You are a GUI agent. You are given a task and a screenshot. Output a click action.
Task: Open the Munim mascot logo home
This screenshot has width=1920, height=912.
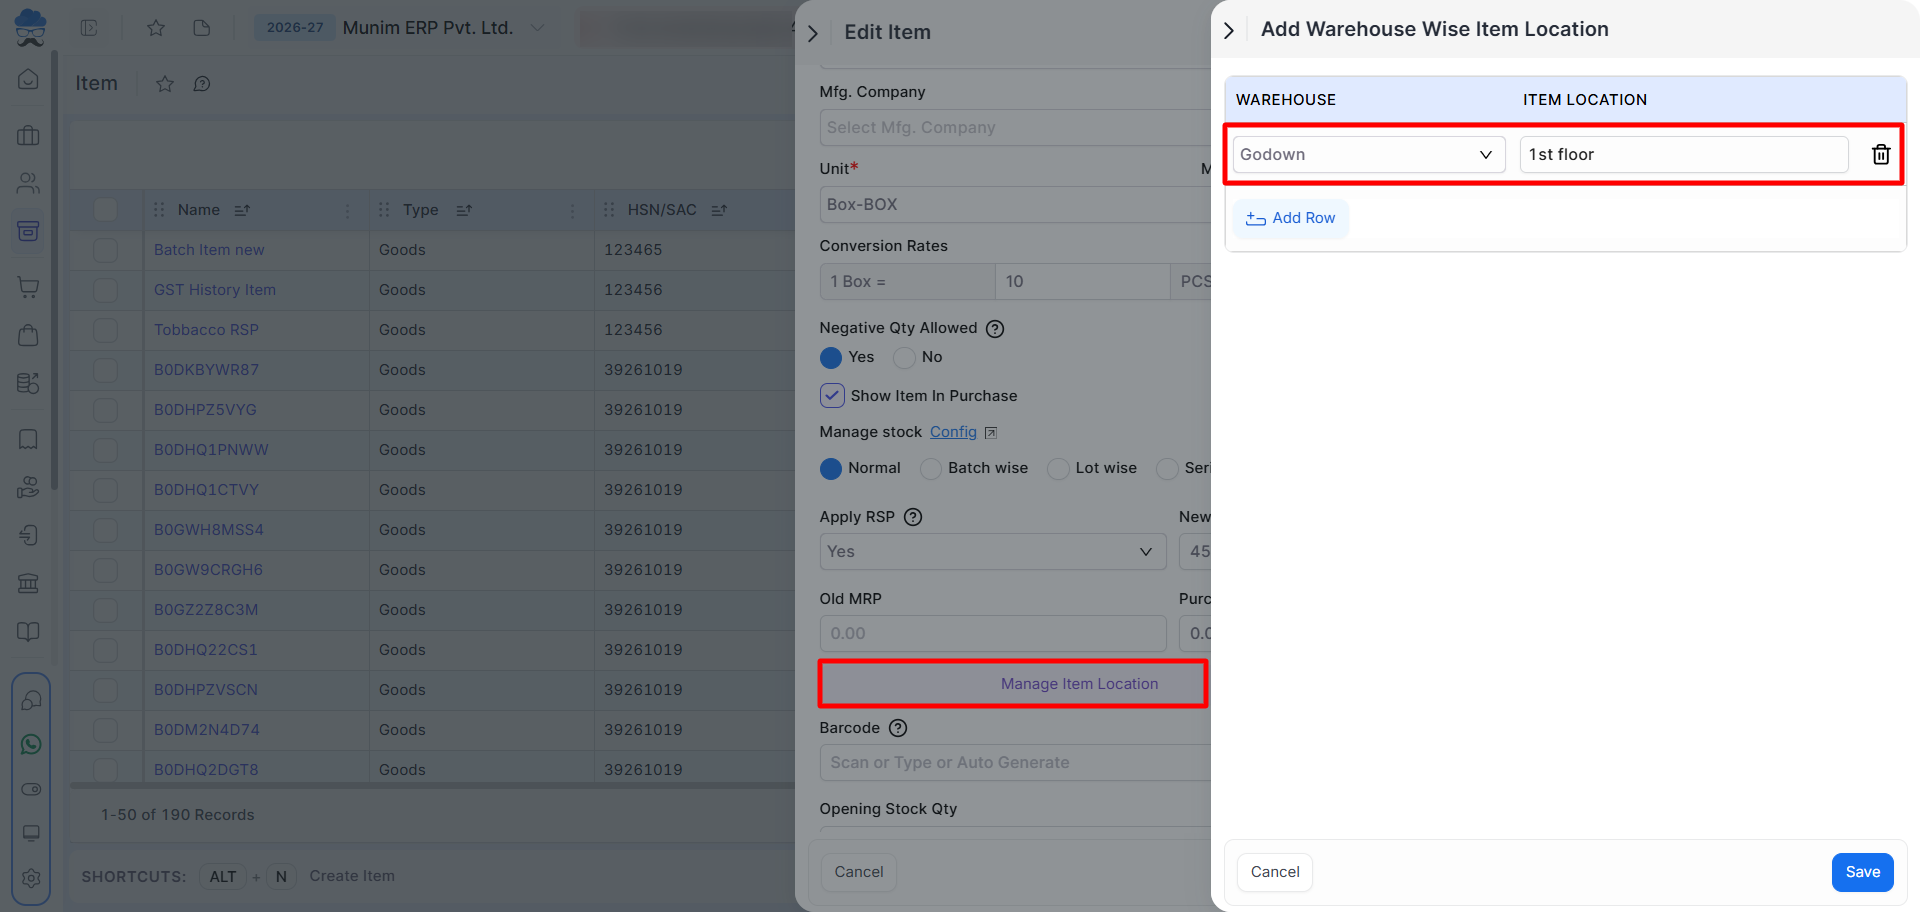point(30,27)
